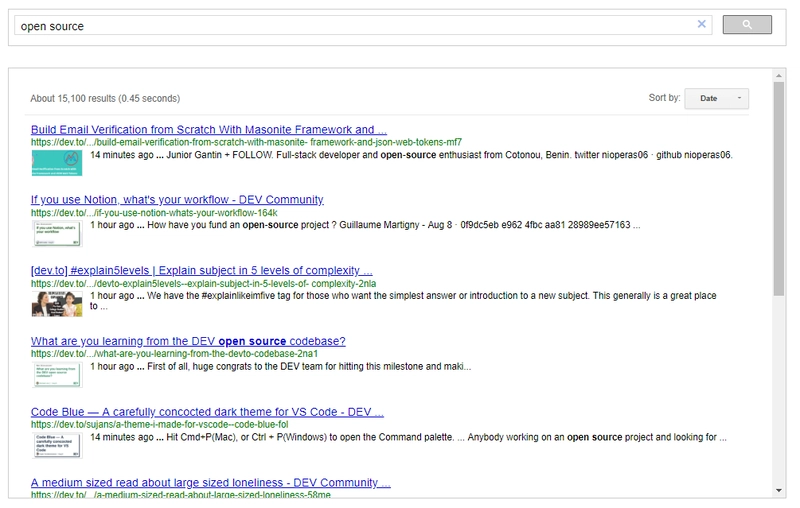
Task: Open 'If you use Notion' result link
Action: (x=177, y=200)
